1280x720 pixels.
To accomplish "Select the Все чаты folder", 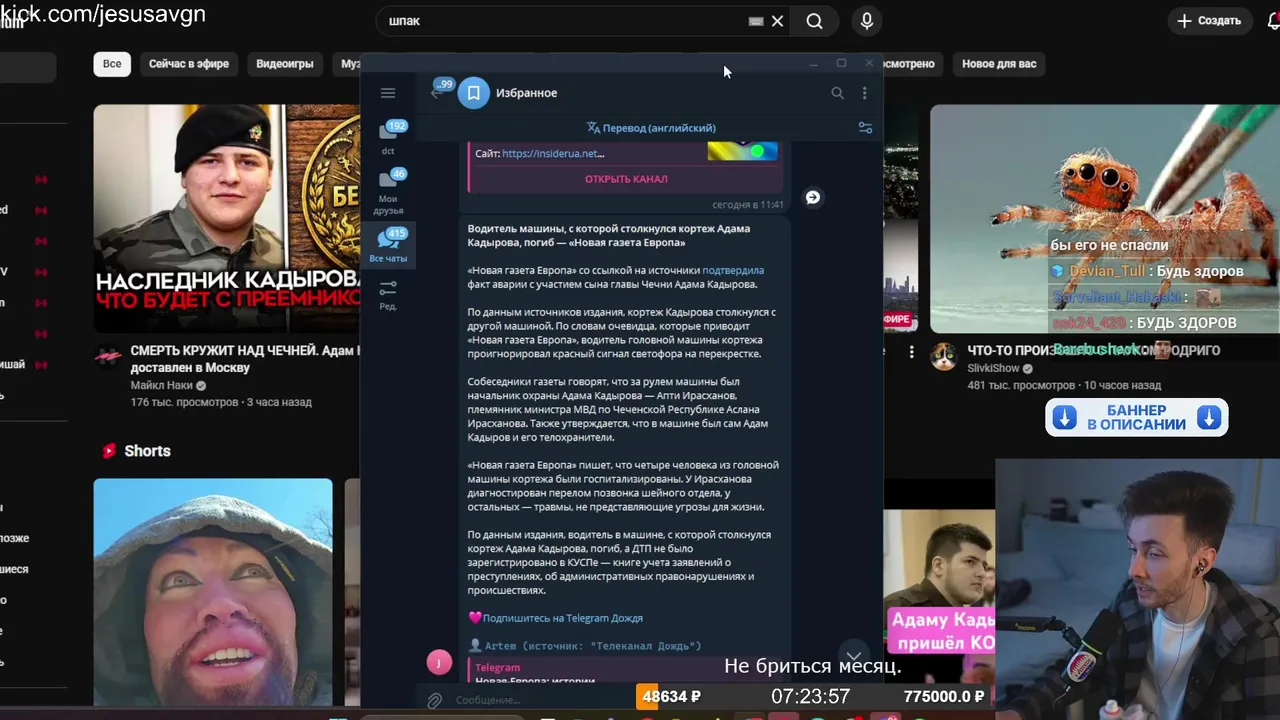I will point(389,246).
